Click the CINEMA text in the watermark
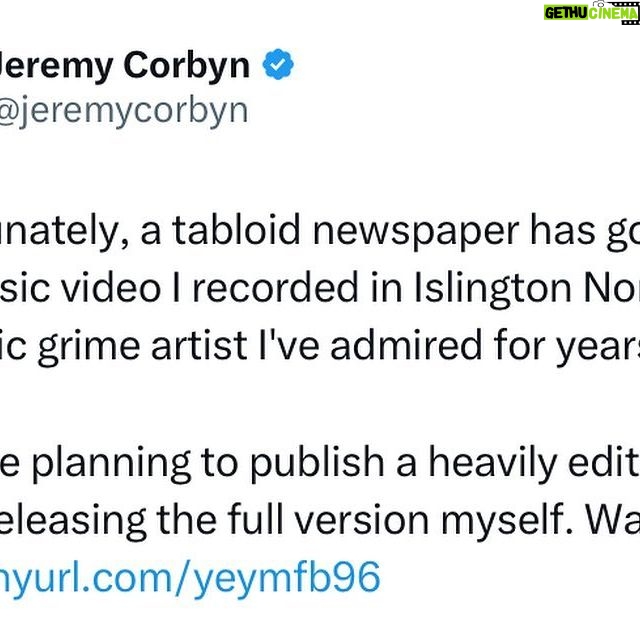 tap(613, 13)
